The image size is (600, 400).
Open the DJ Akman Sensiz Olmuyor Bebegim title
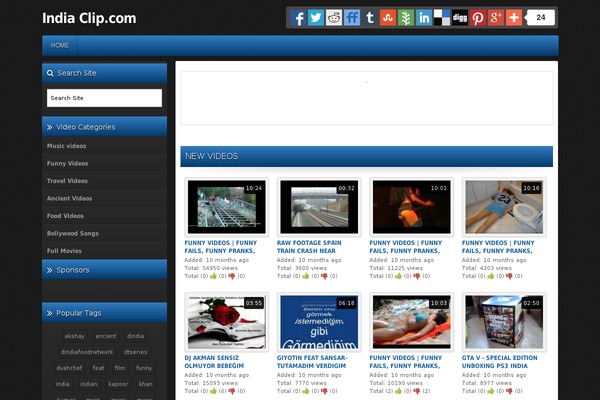click(x=214, y=362)
